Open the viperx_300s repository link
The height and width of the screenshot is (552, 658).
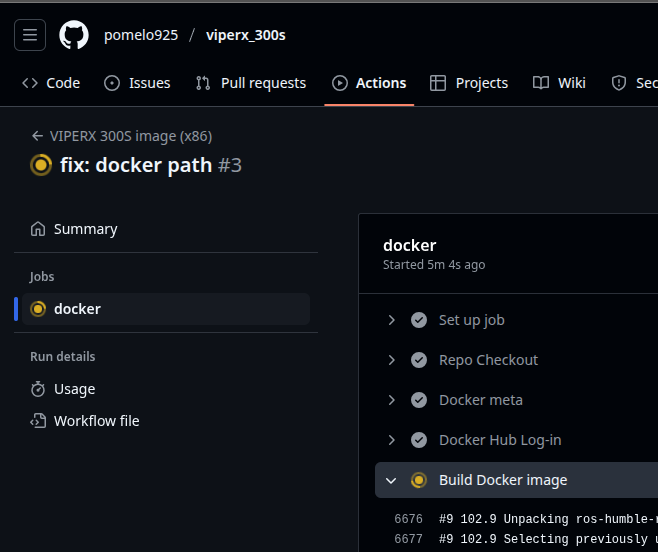(x=245, y=35)
